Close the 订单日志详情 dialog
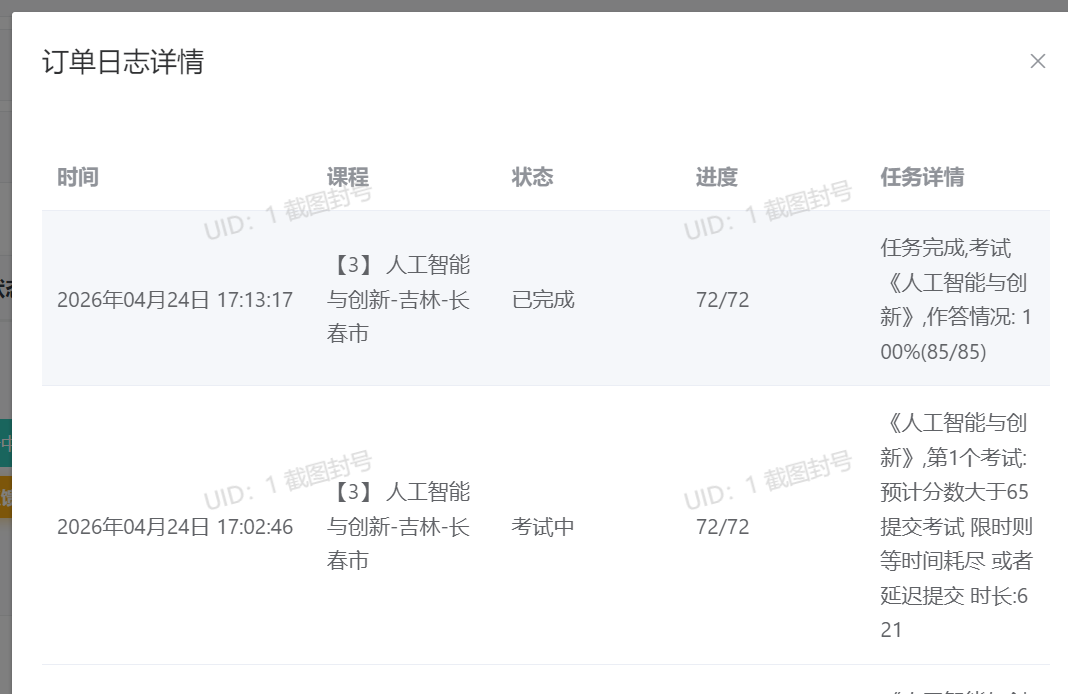The height and width of the screenshot is (694, 1068). point(1037,61)
